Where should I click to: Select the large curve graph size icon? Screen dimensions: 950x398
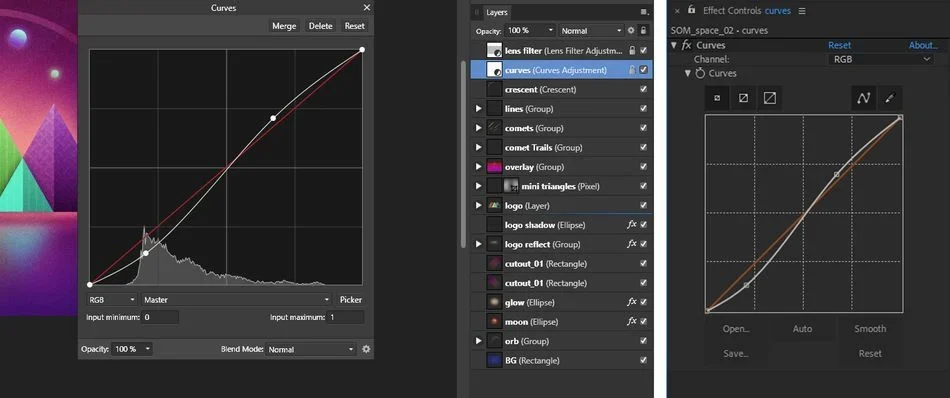coord(769,98)
